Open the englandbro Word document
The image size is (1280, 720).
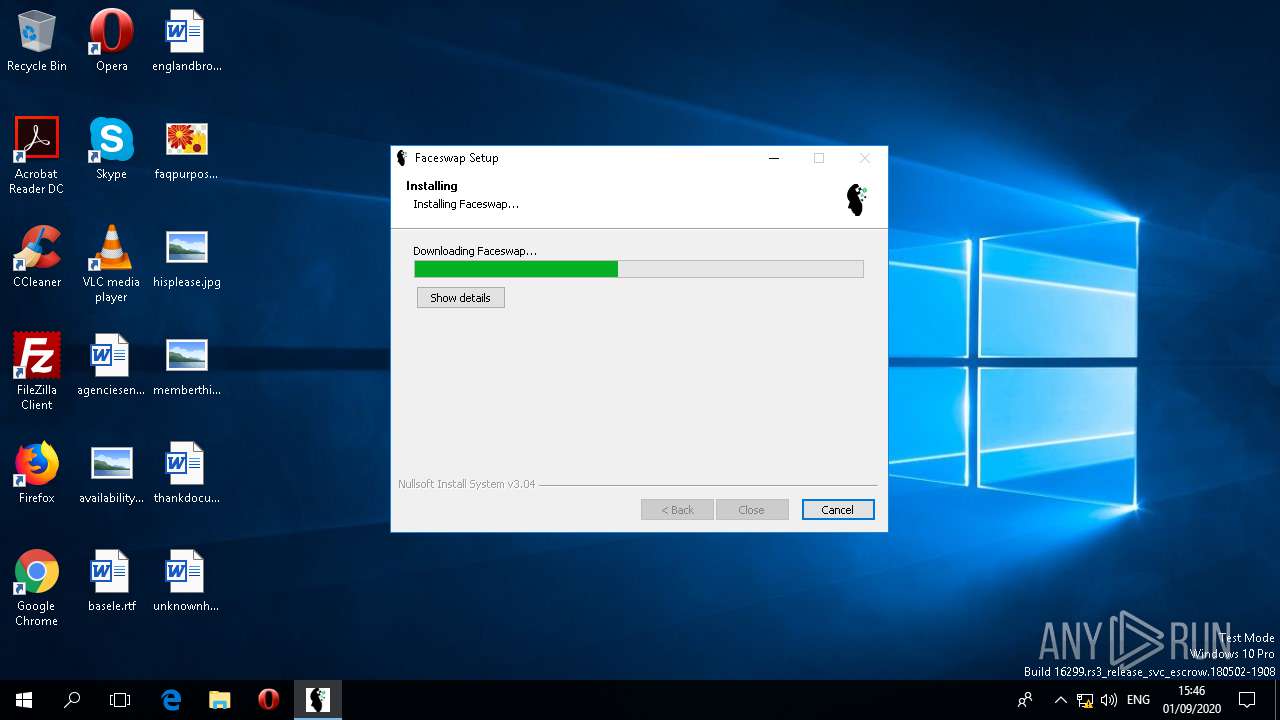186,41
